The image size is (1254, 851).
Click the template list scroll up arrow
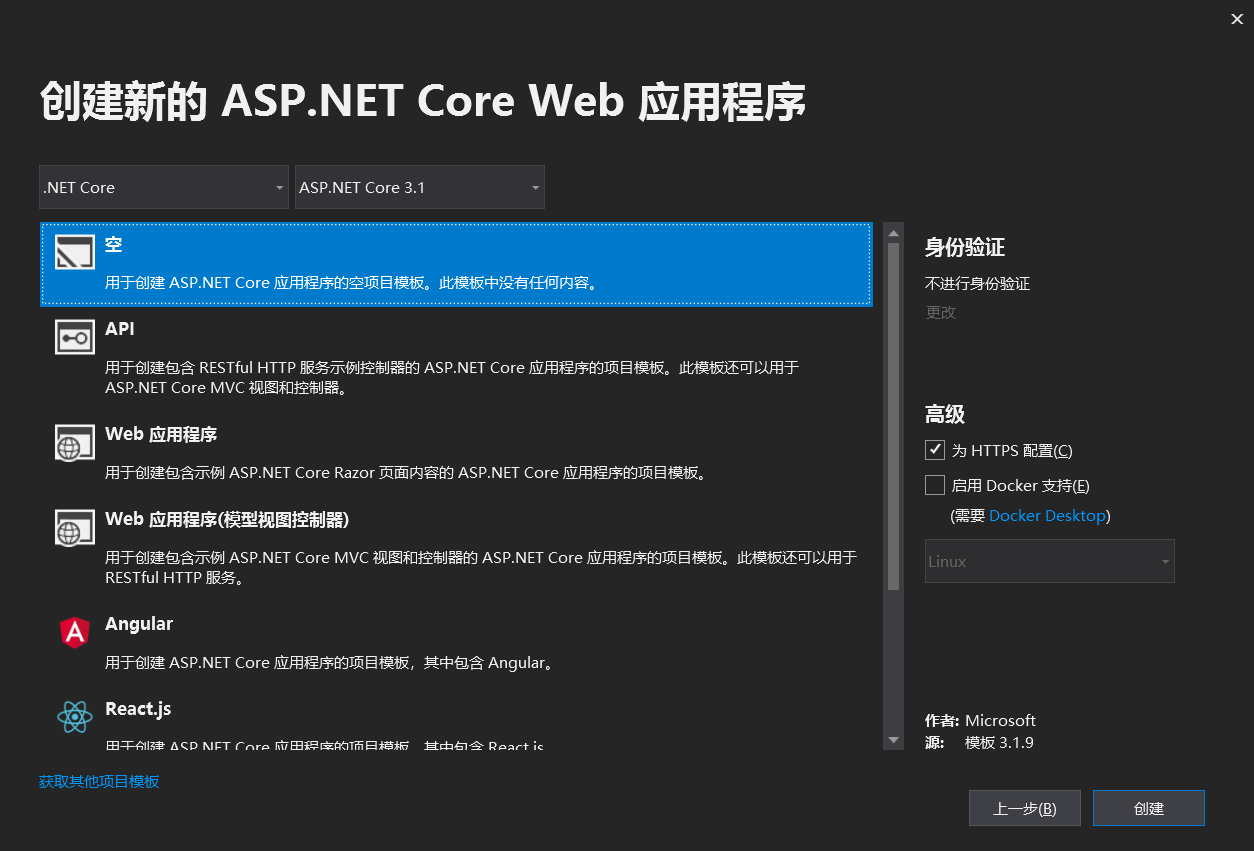894,232
